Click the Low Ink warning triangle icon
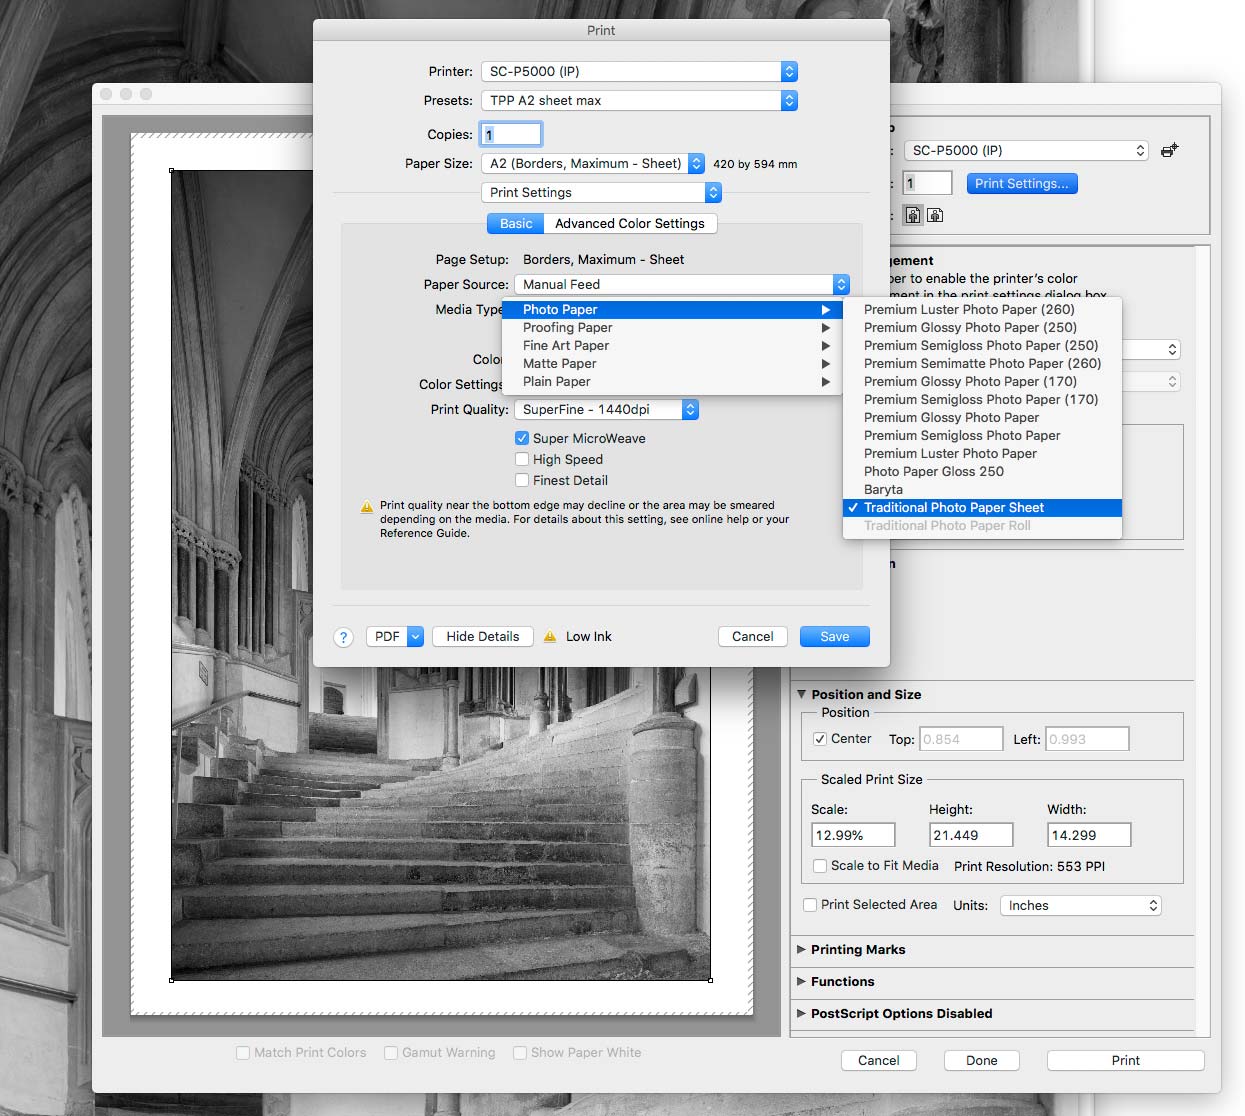Image resolution: width=1245 pixels, height=1116 pixels. (x=550, y=637)
